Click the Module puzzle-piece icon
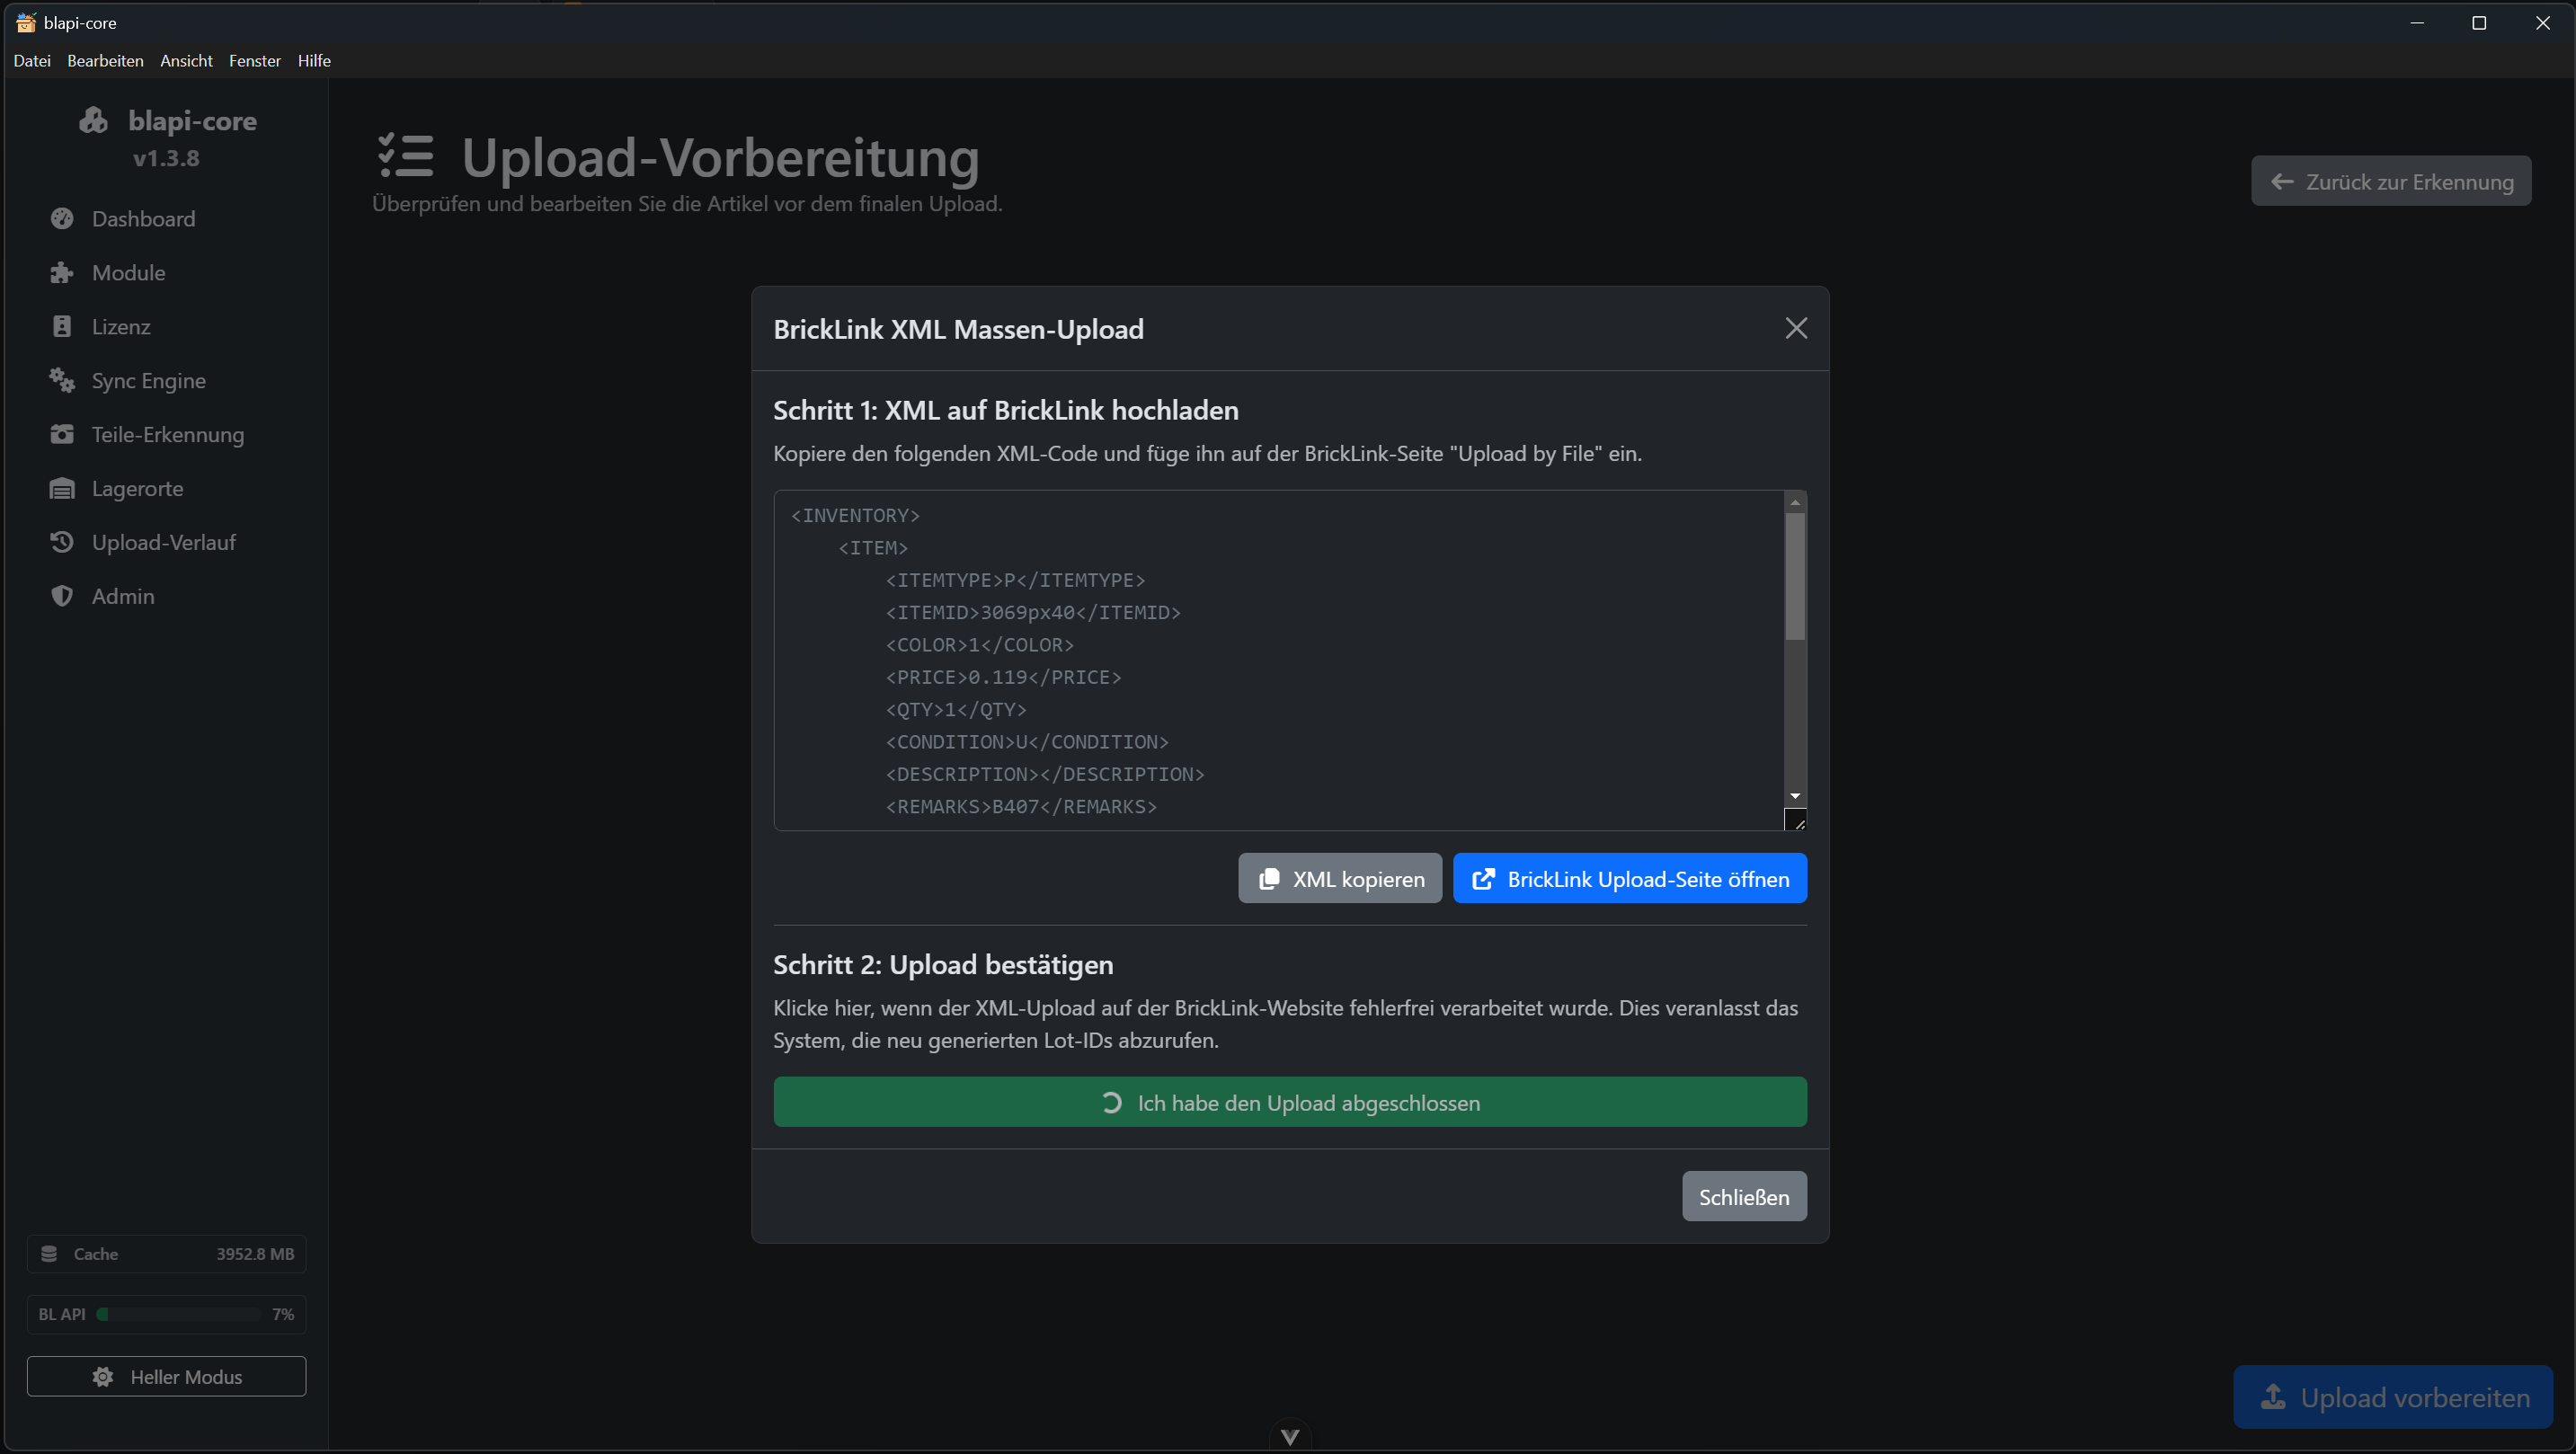This screenshot has width=2576, height=1454. click(x=62, y=272)
